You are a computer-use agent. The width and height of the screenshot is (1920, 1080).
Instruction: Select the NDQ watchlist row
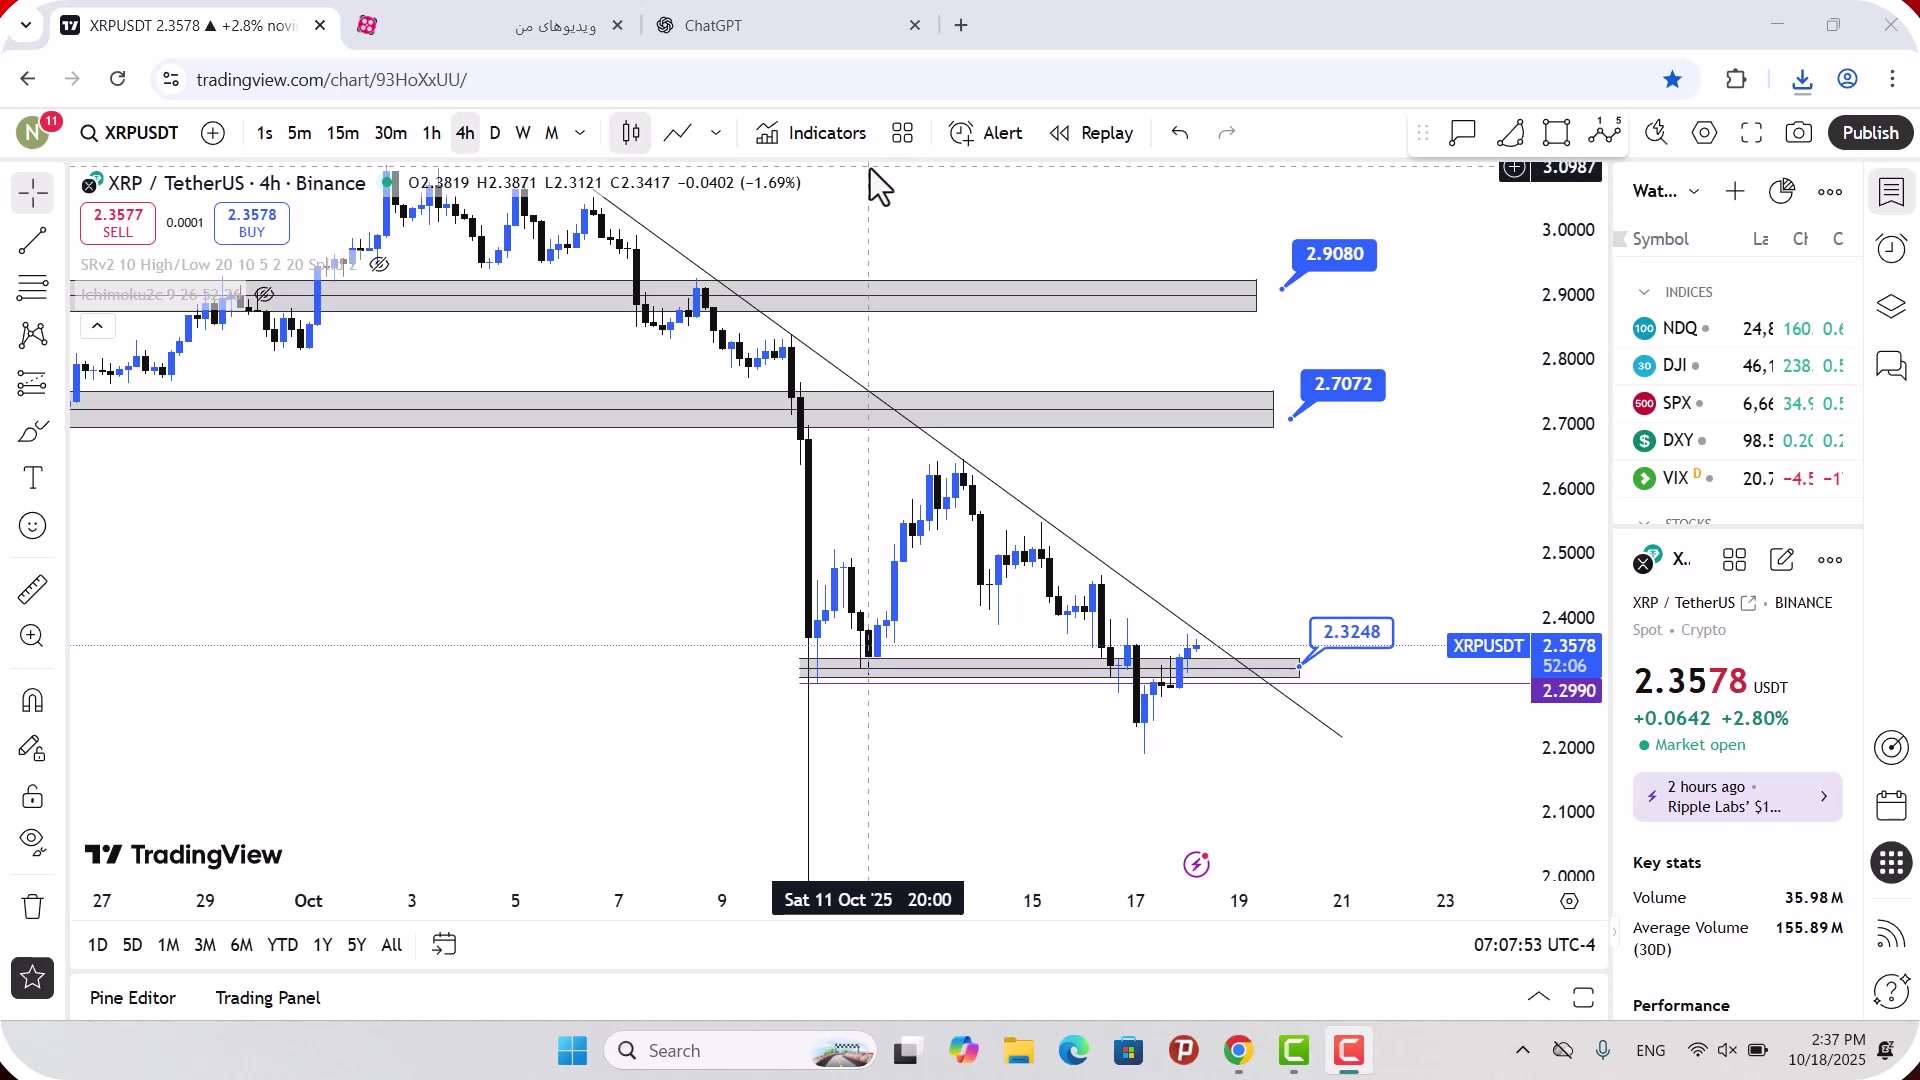1738,329
